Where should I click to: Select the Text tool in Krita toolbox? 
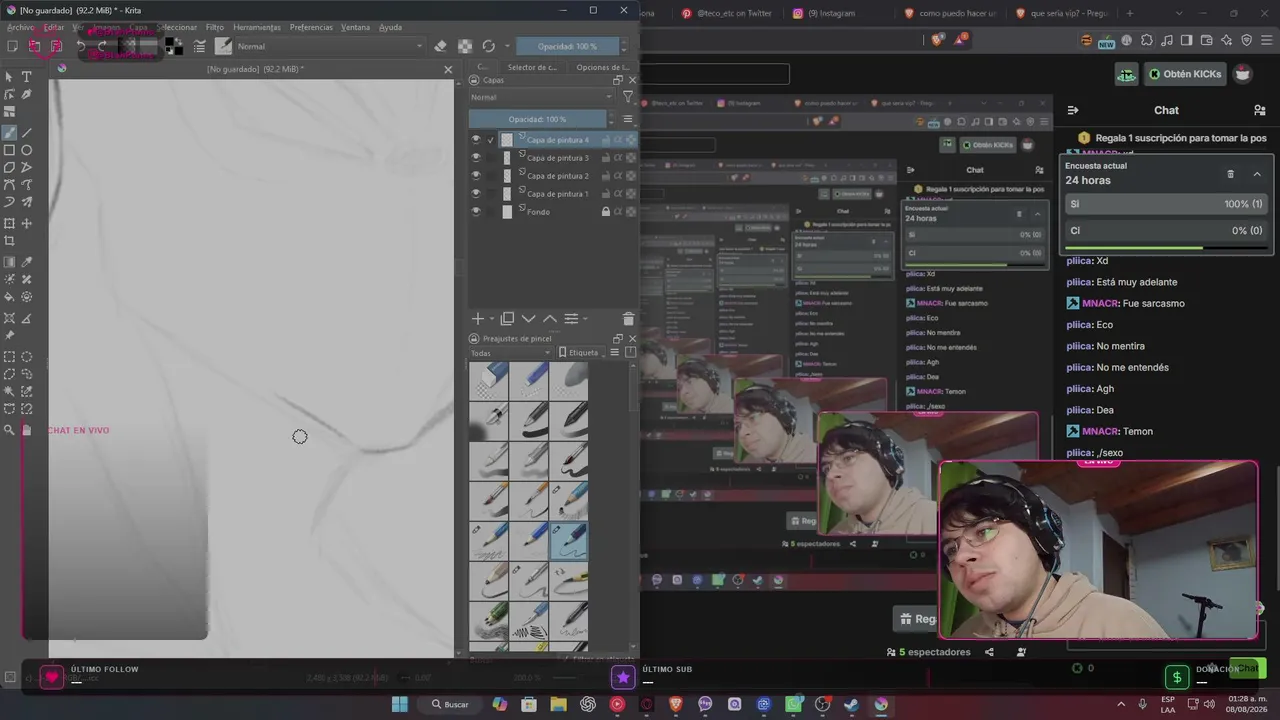(27, 77)
